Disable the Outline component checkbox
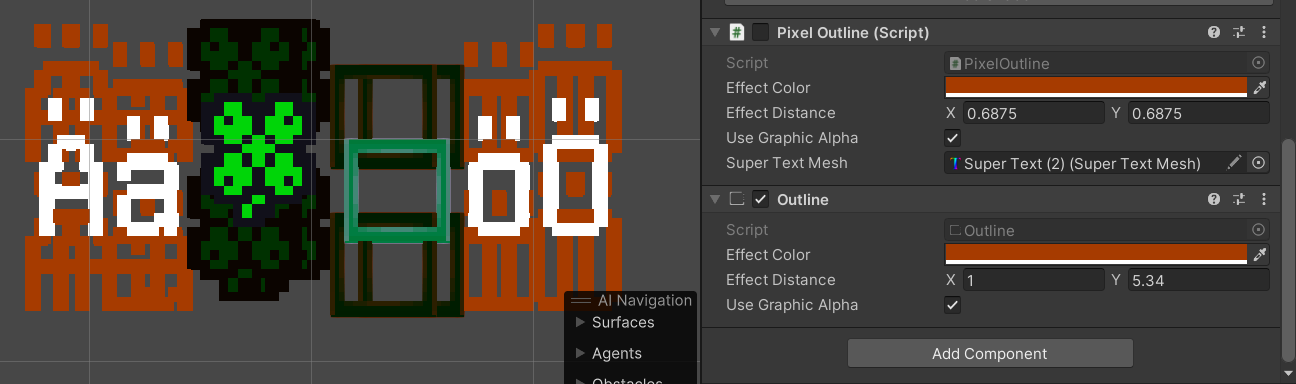This screenshot has width=1296, height=384. 761,199
